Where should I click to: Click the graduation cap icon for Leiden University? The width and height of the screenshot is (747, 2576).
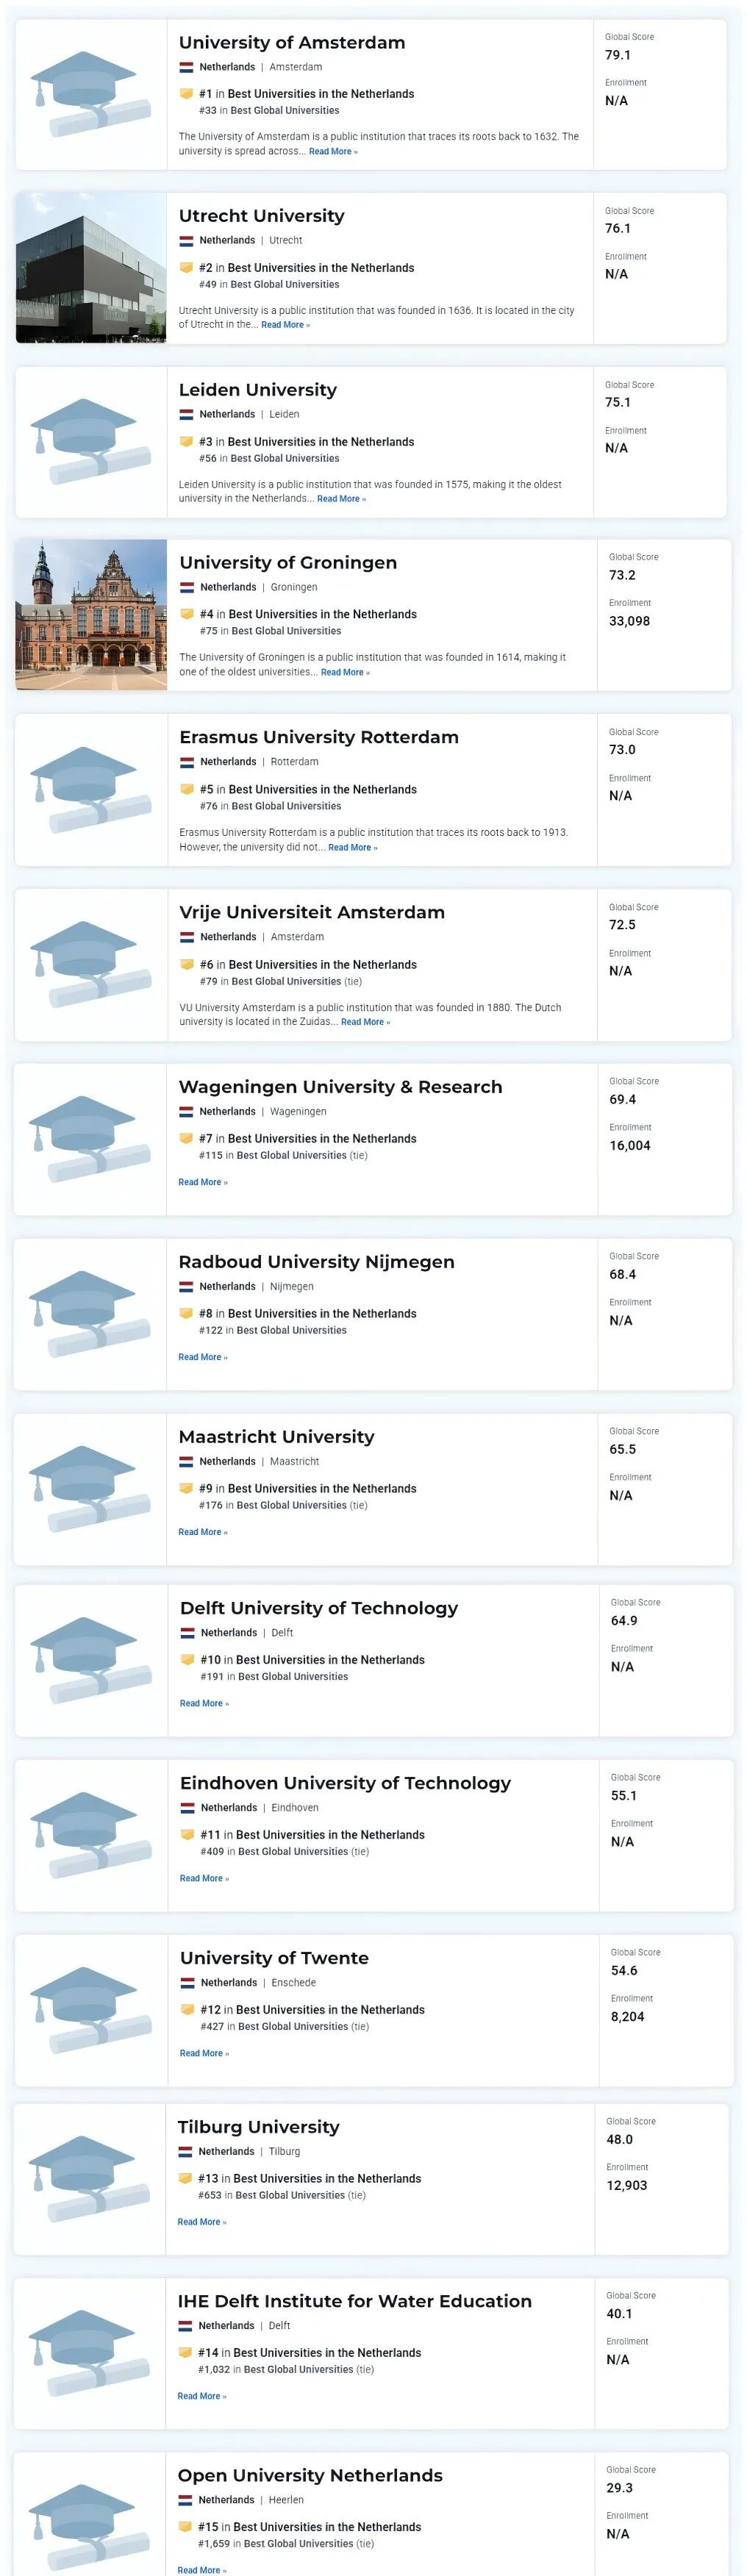coord(90,442)
